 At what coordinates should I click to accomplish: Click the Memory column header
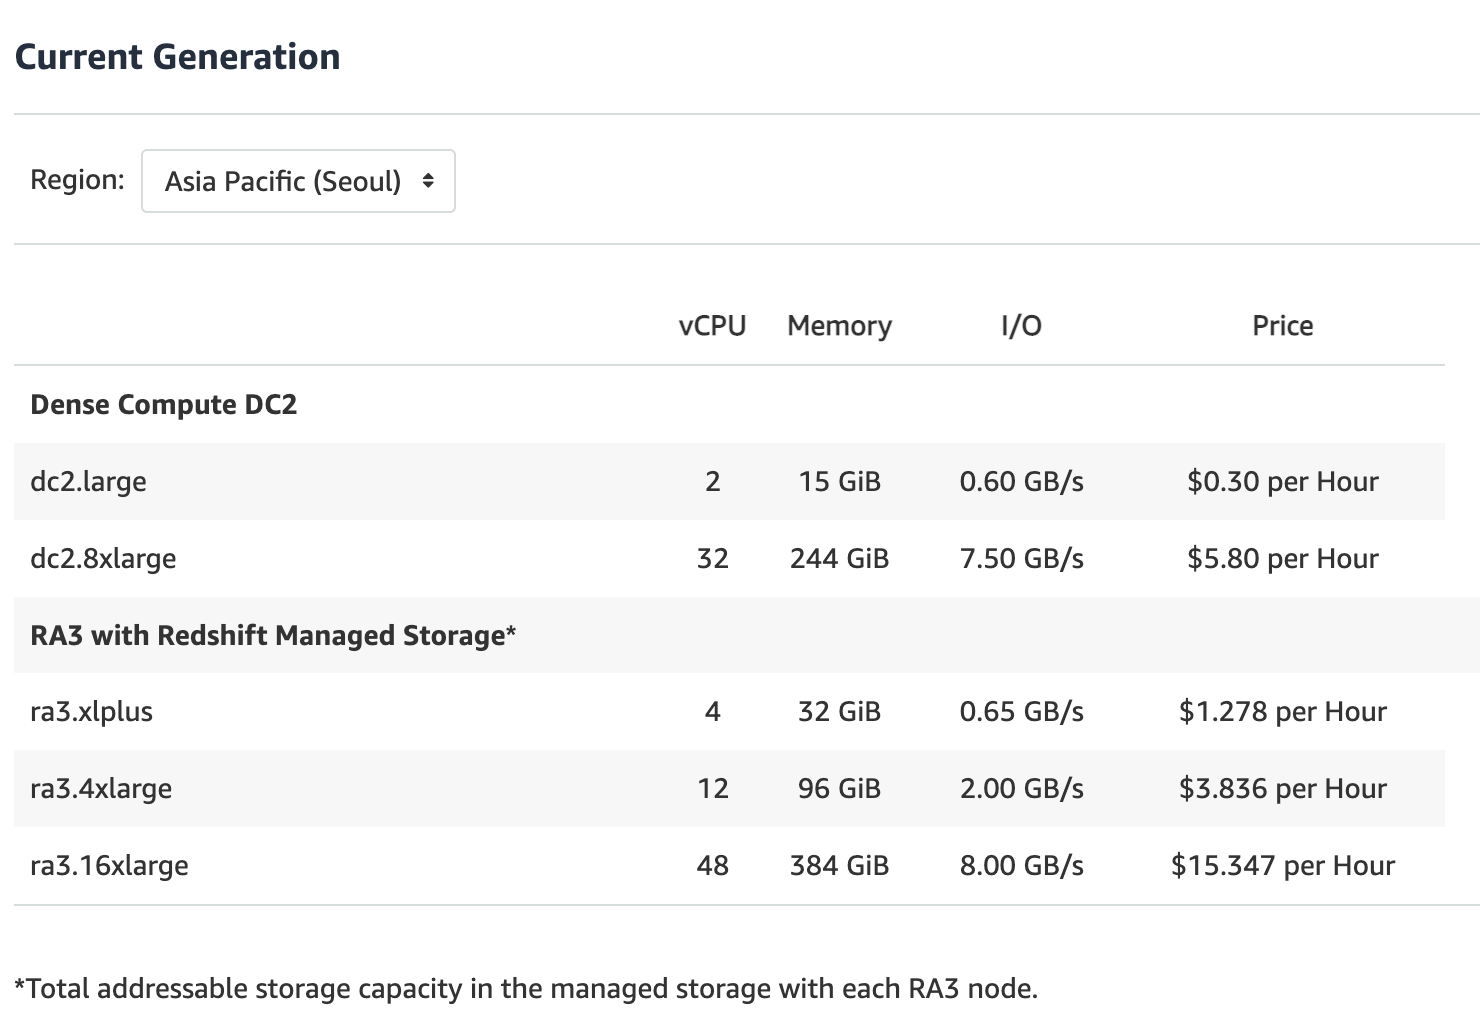pos(839,326)
